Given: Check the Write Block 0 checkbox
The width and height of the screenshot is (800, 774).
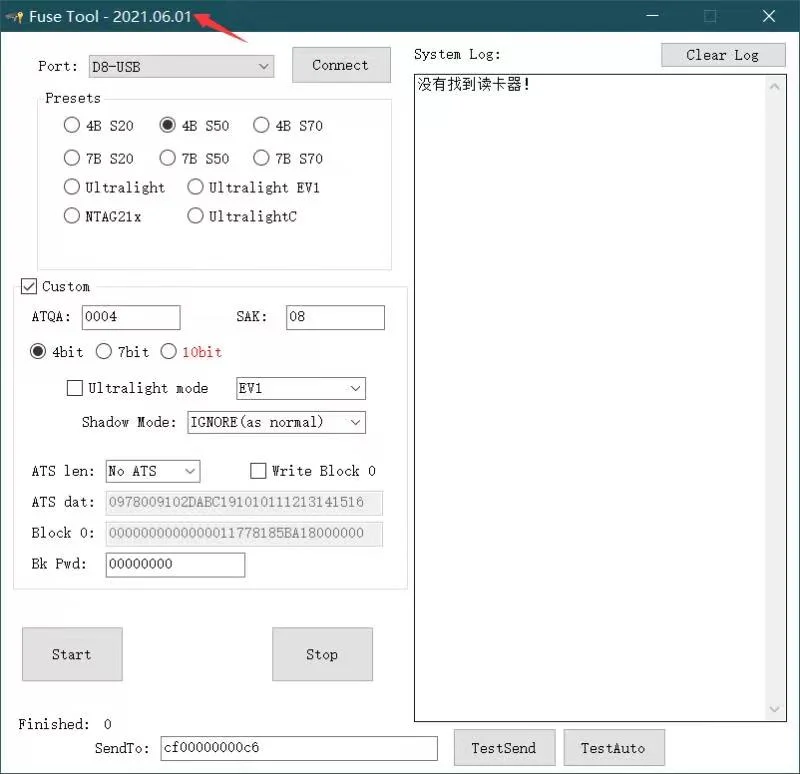Looking at the screenshot, I should (x=258, y=471).
